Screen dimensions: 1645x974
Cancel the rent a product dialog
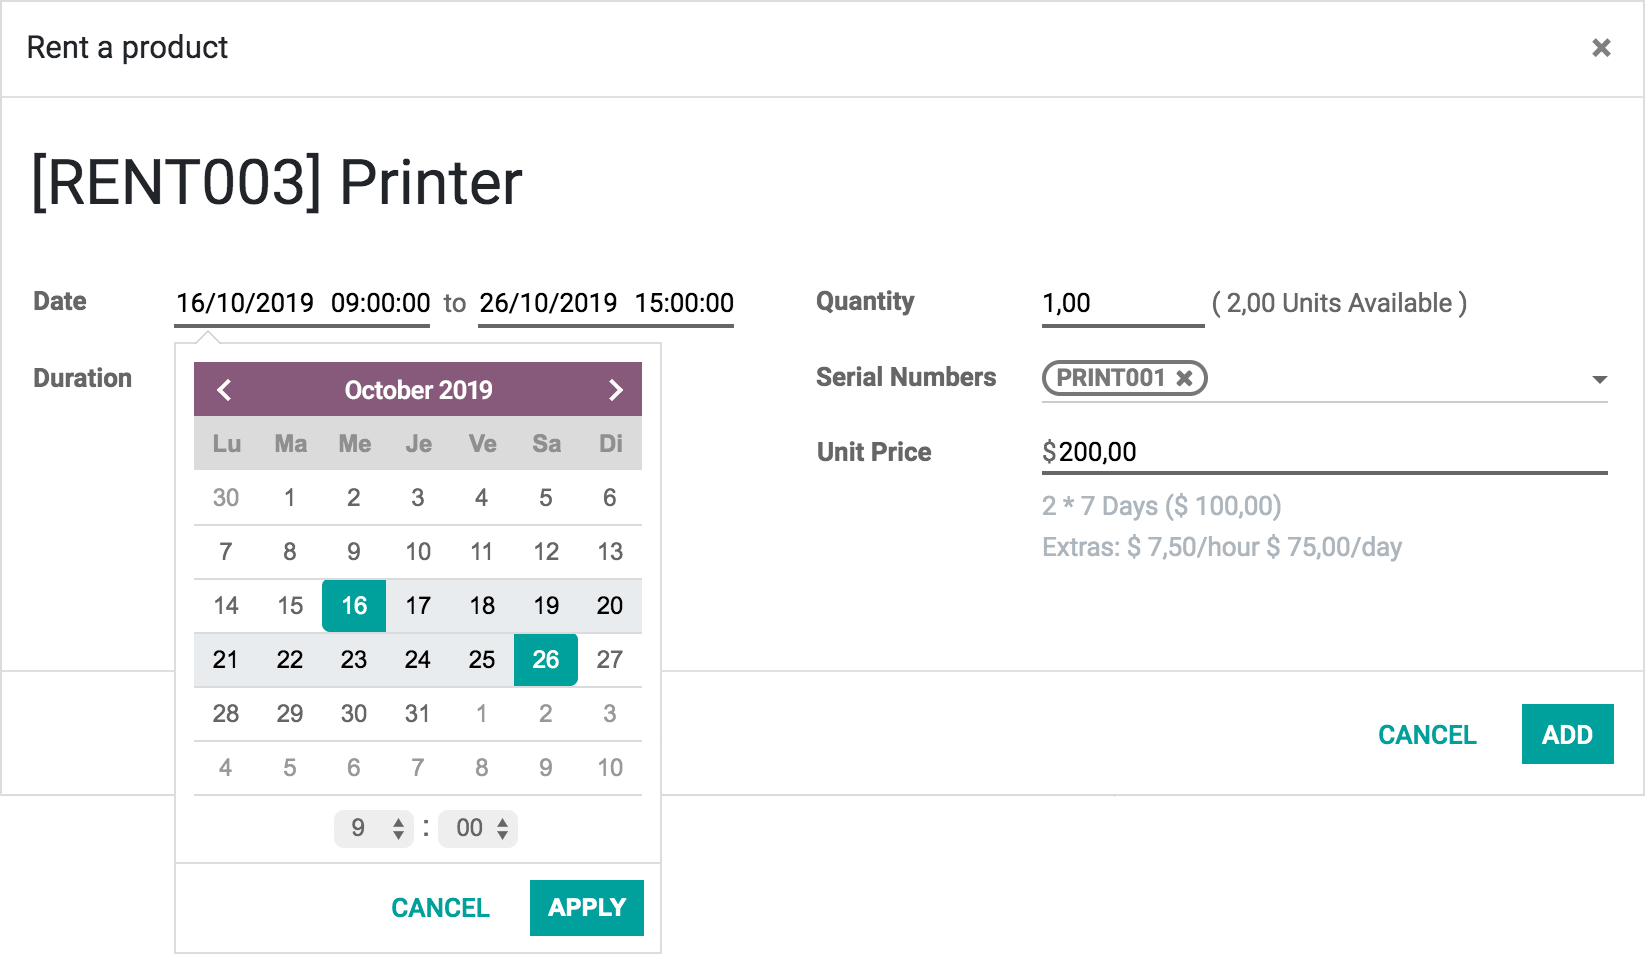pyautogui.click(x=1427, y=735)
